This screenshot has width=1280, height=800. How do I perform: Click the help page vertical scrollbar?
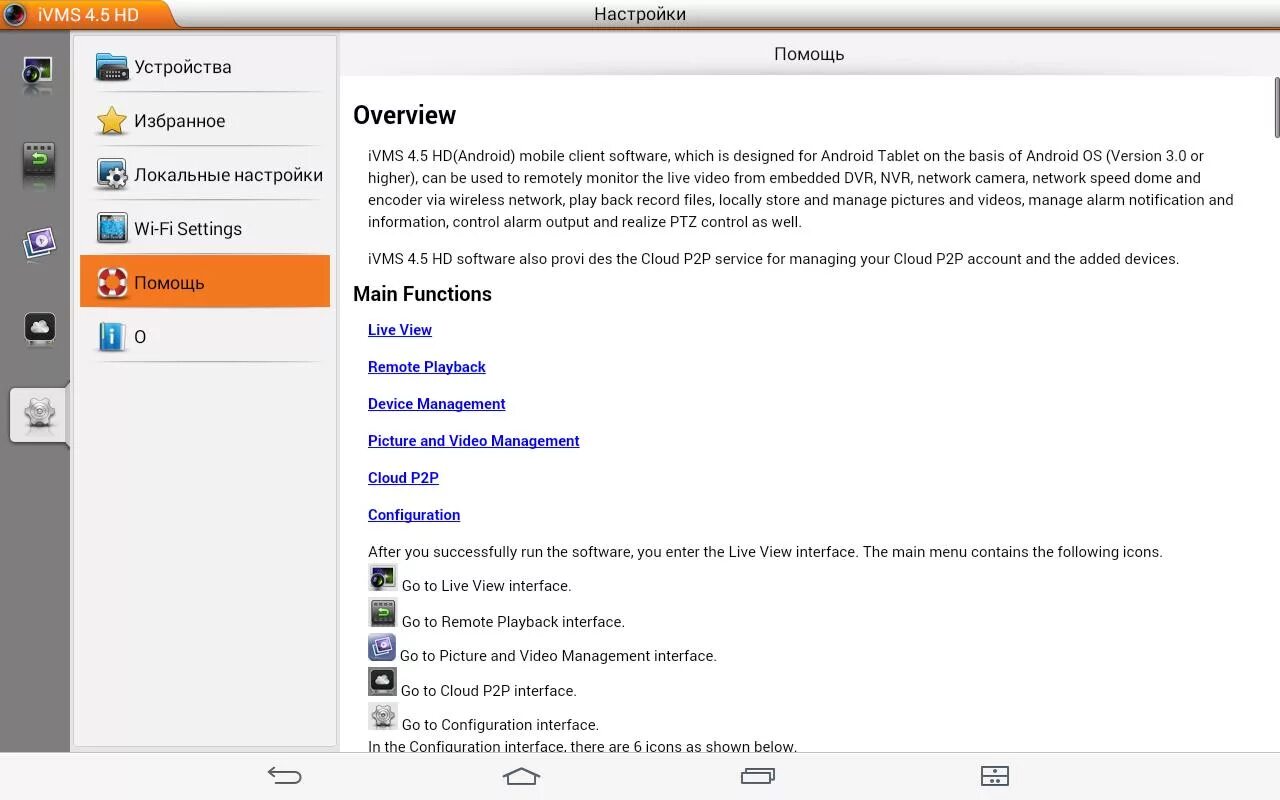1276,107
